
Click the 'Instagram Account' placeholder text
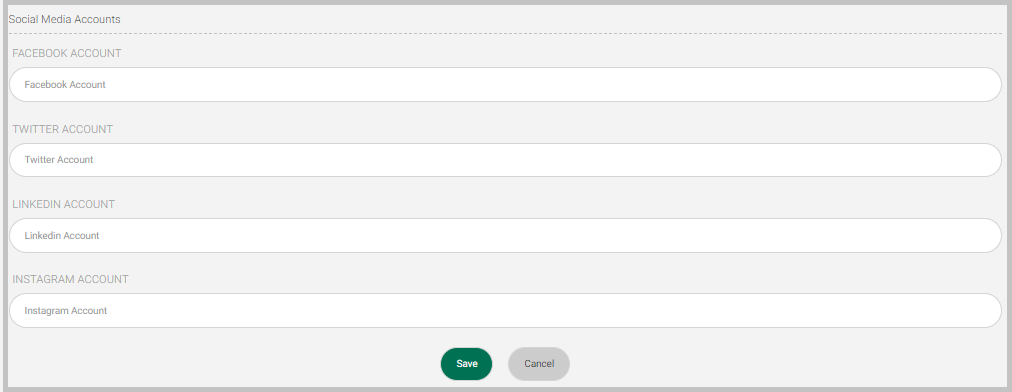pyautogui.click(x=66, y=311)
